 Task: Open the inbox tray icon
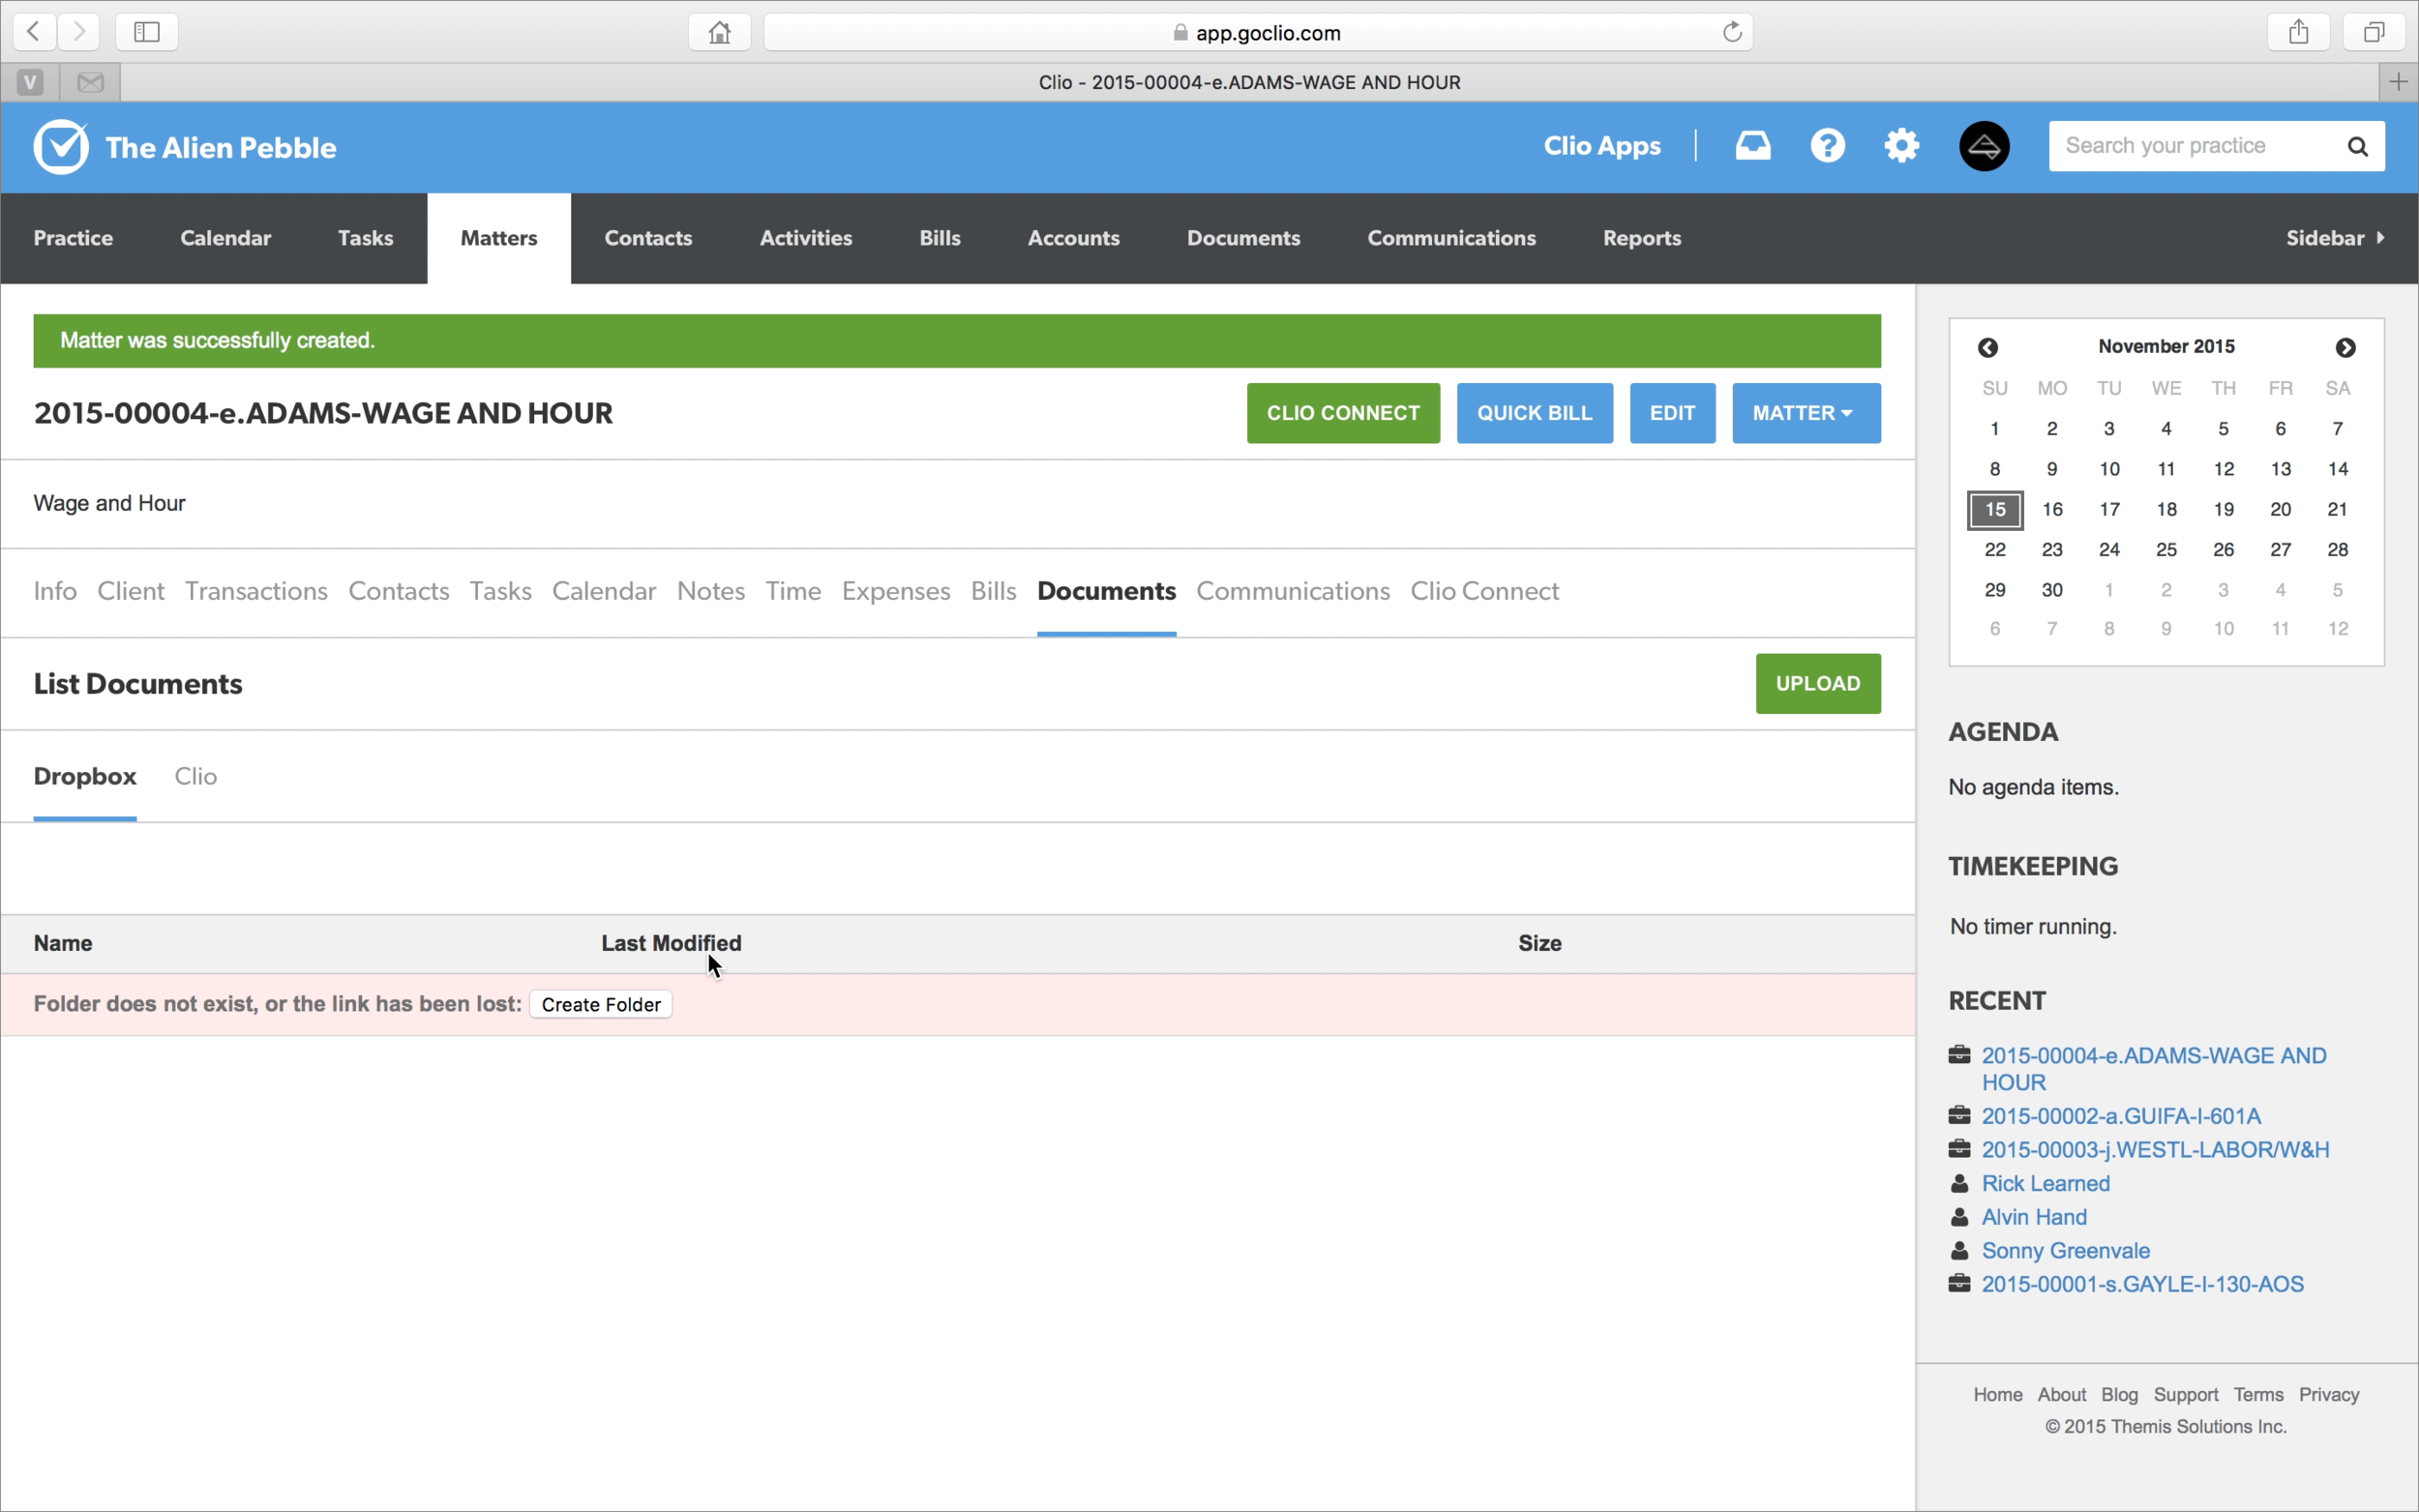pyautogui.click(x=1752, y=146)
